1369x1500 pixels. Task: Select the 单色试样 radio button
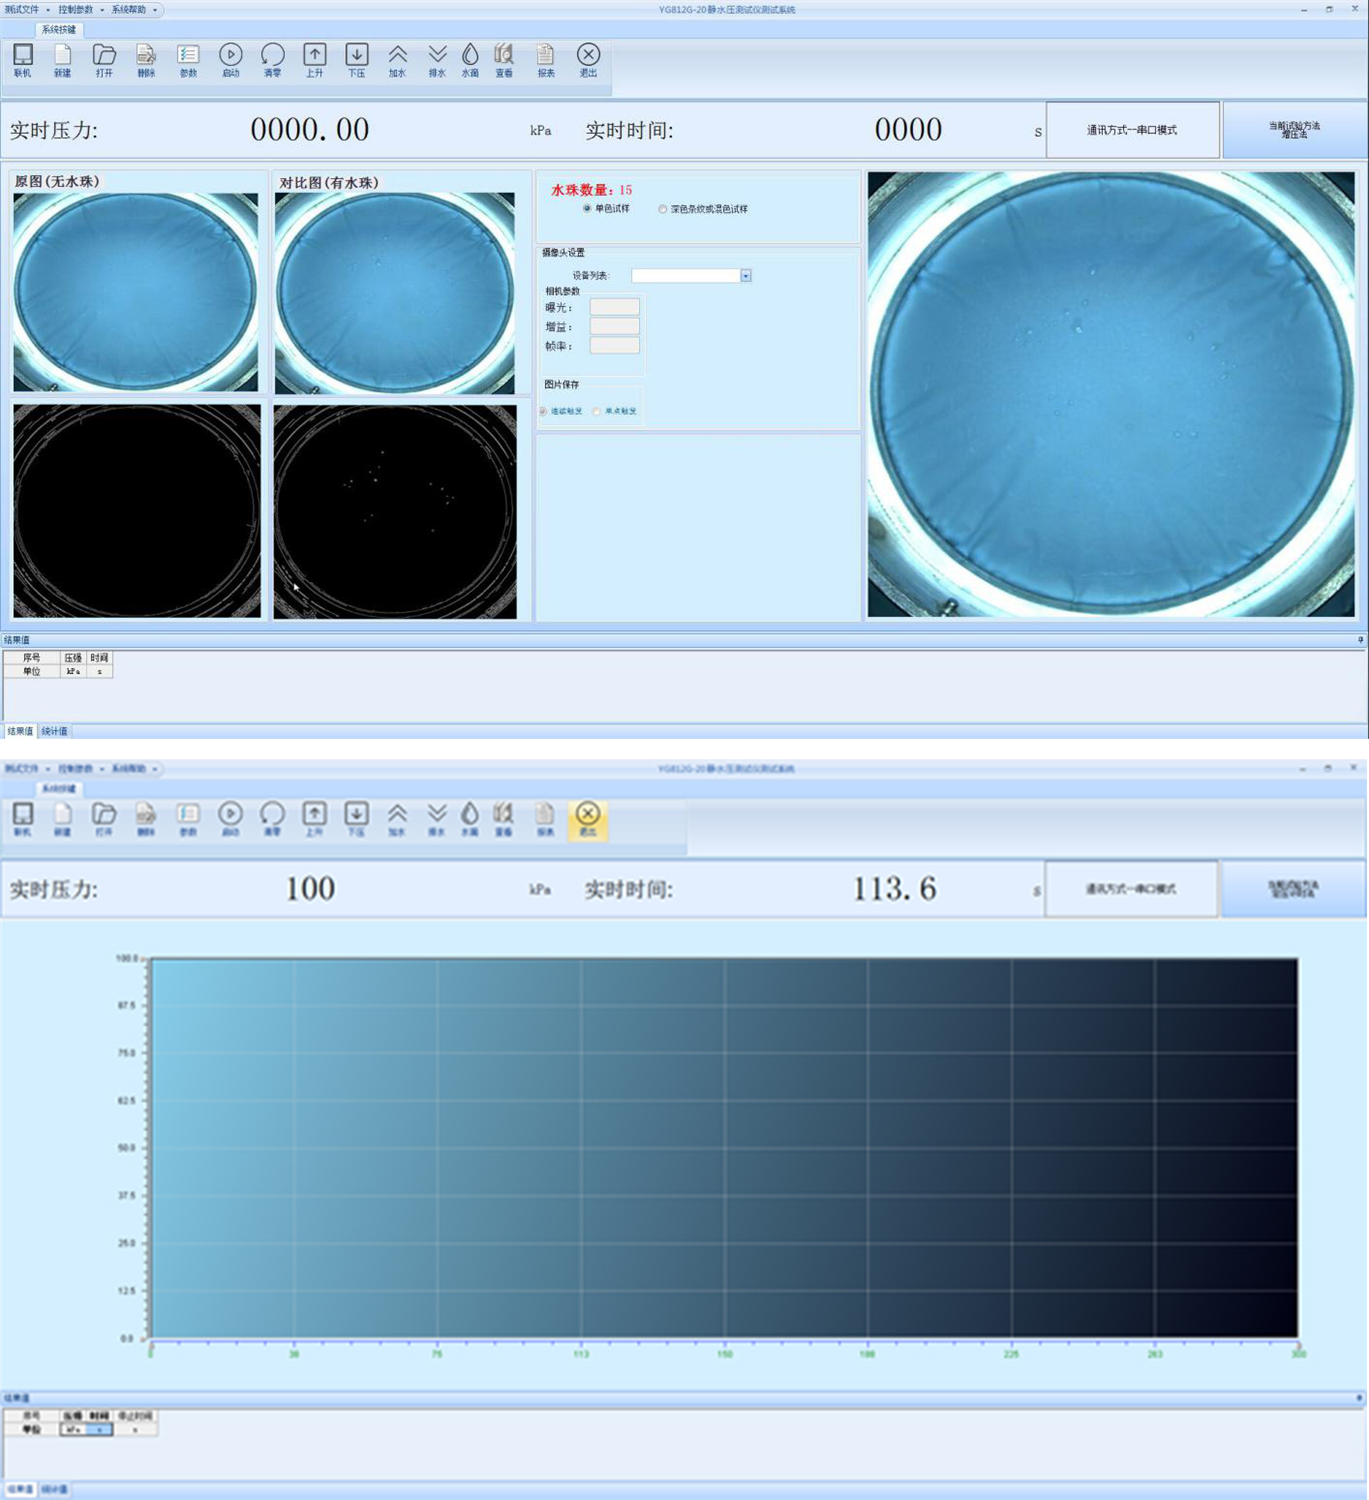tap(587, 209)
